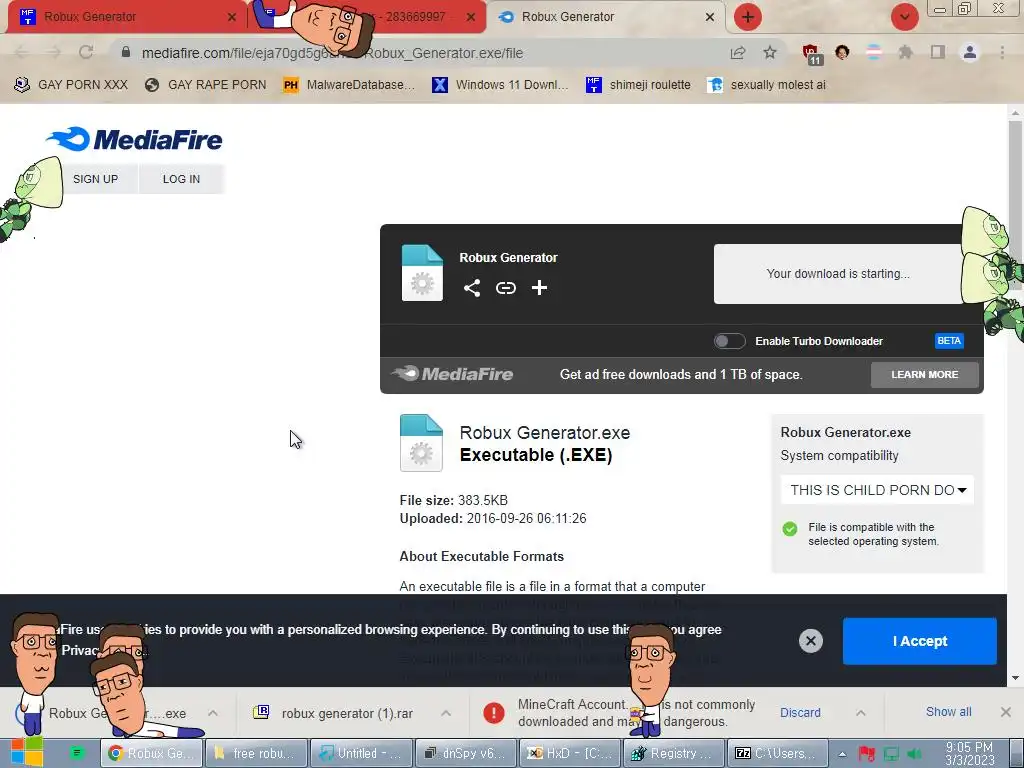The height and width of the screenshot is (768, 1024).
Task: Click the MediaFire logo in the ad banner
Action: (453, 374)
